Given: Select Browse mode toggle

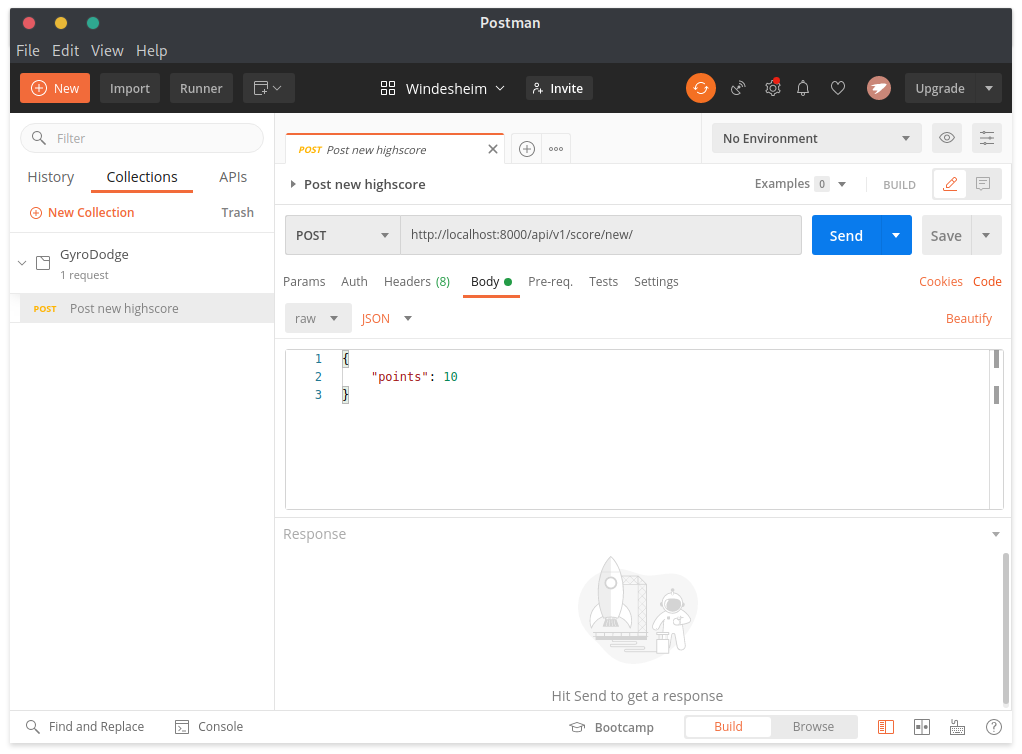Looking at the screenshot, I should pos(813,727).
